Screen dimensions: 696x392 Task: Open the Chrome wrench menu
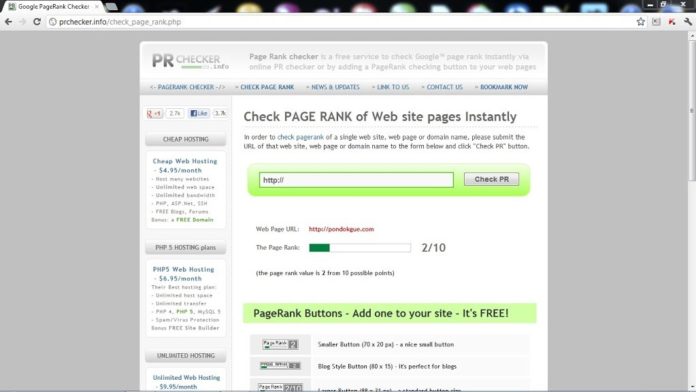point(688,22)
